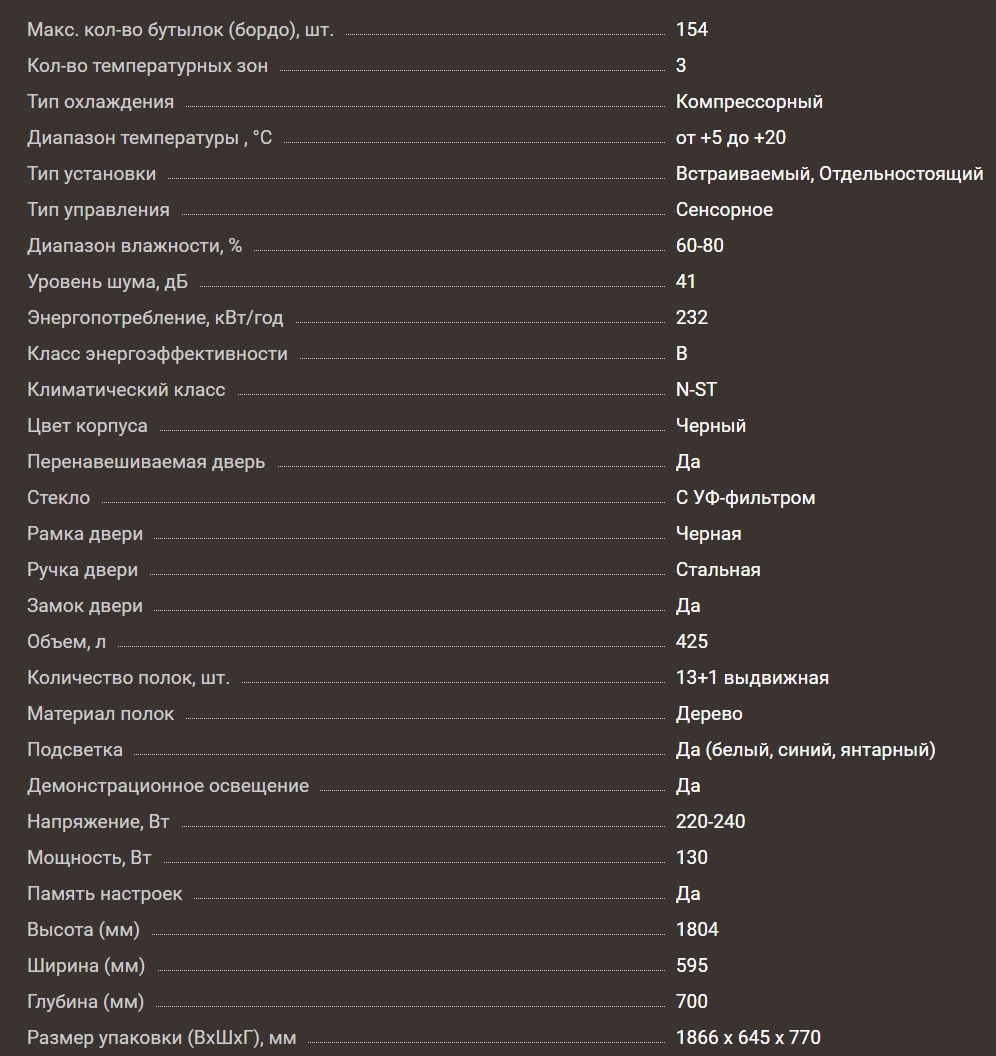The image size is (996, 1056).
Task: Click the climate class value 'N-ST'
Action: click(x=696, y=390)
